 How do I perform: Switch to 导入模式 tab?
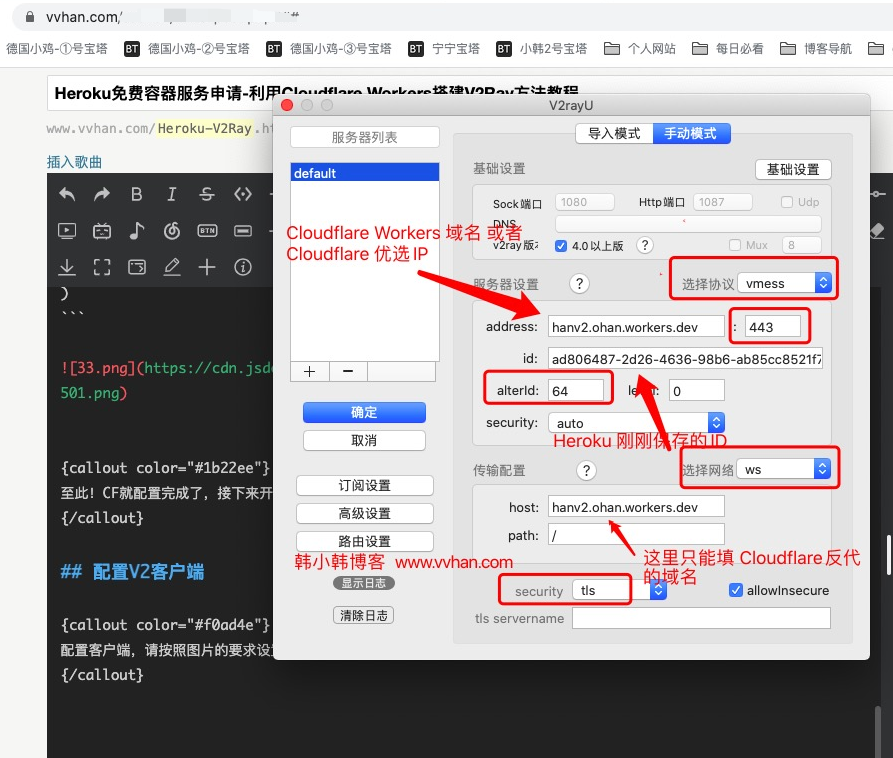(x=614, y=133)
